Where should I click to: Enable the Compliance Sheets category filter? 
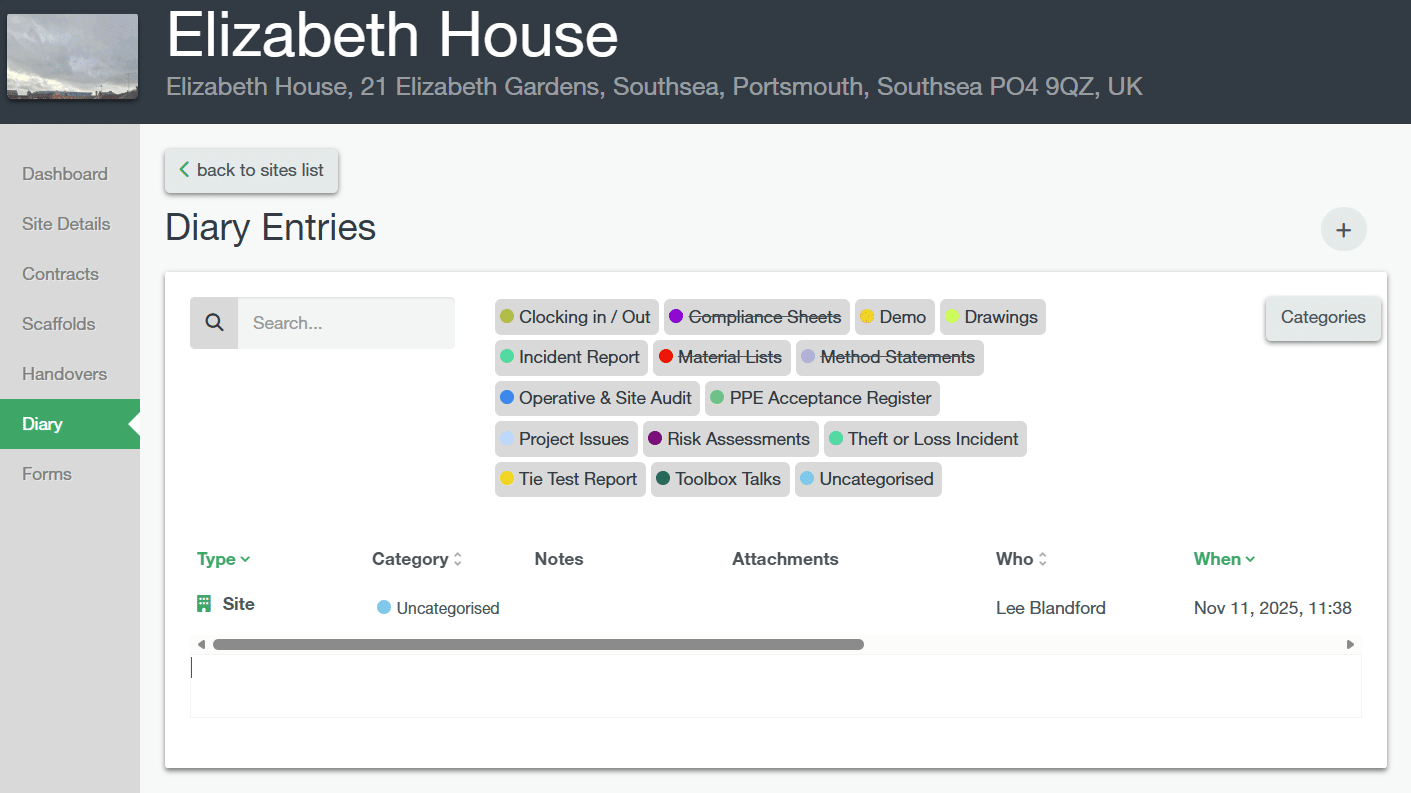point(756,317)
